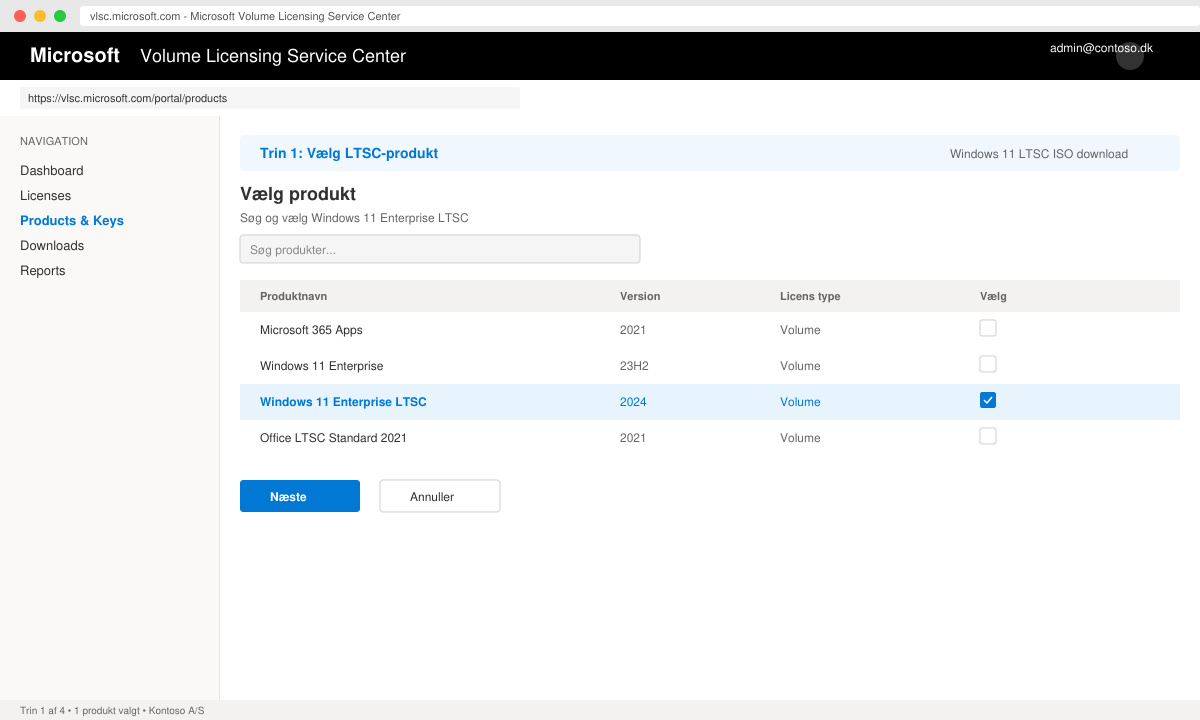Uncheck the Windows 11 Enterprise LTSC checkbox
The width and height of the screenshot is (1200, 720).
coord(988,400)
